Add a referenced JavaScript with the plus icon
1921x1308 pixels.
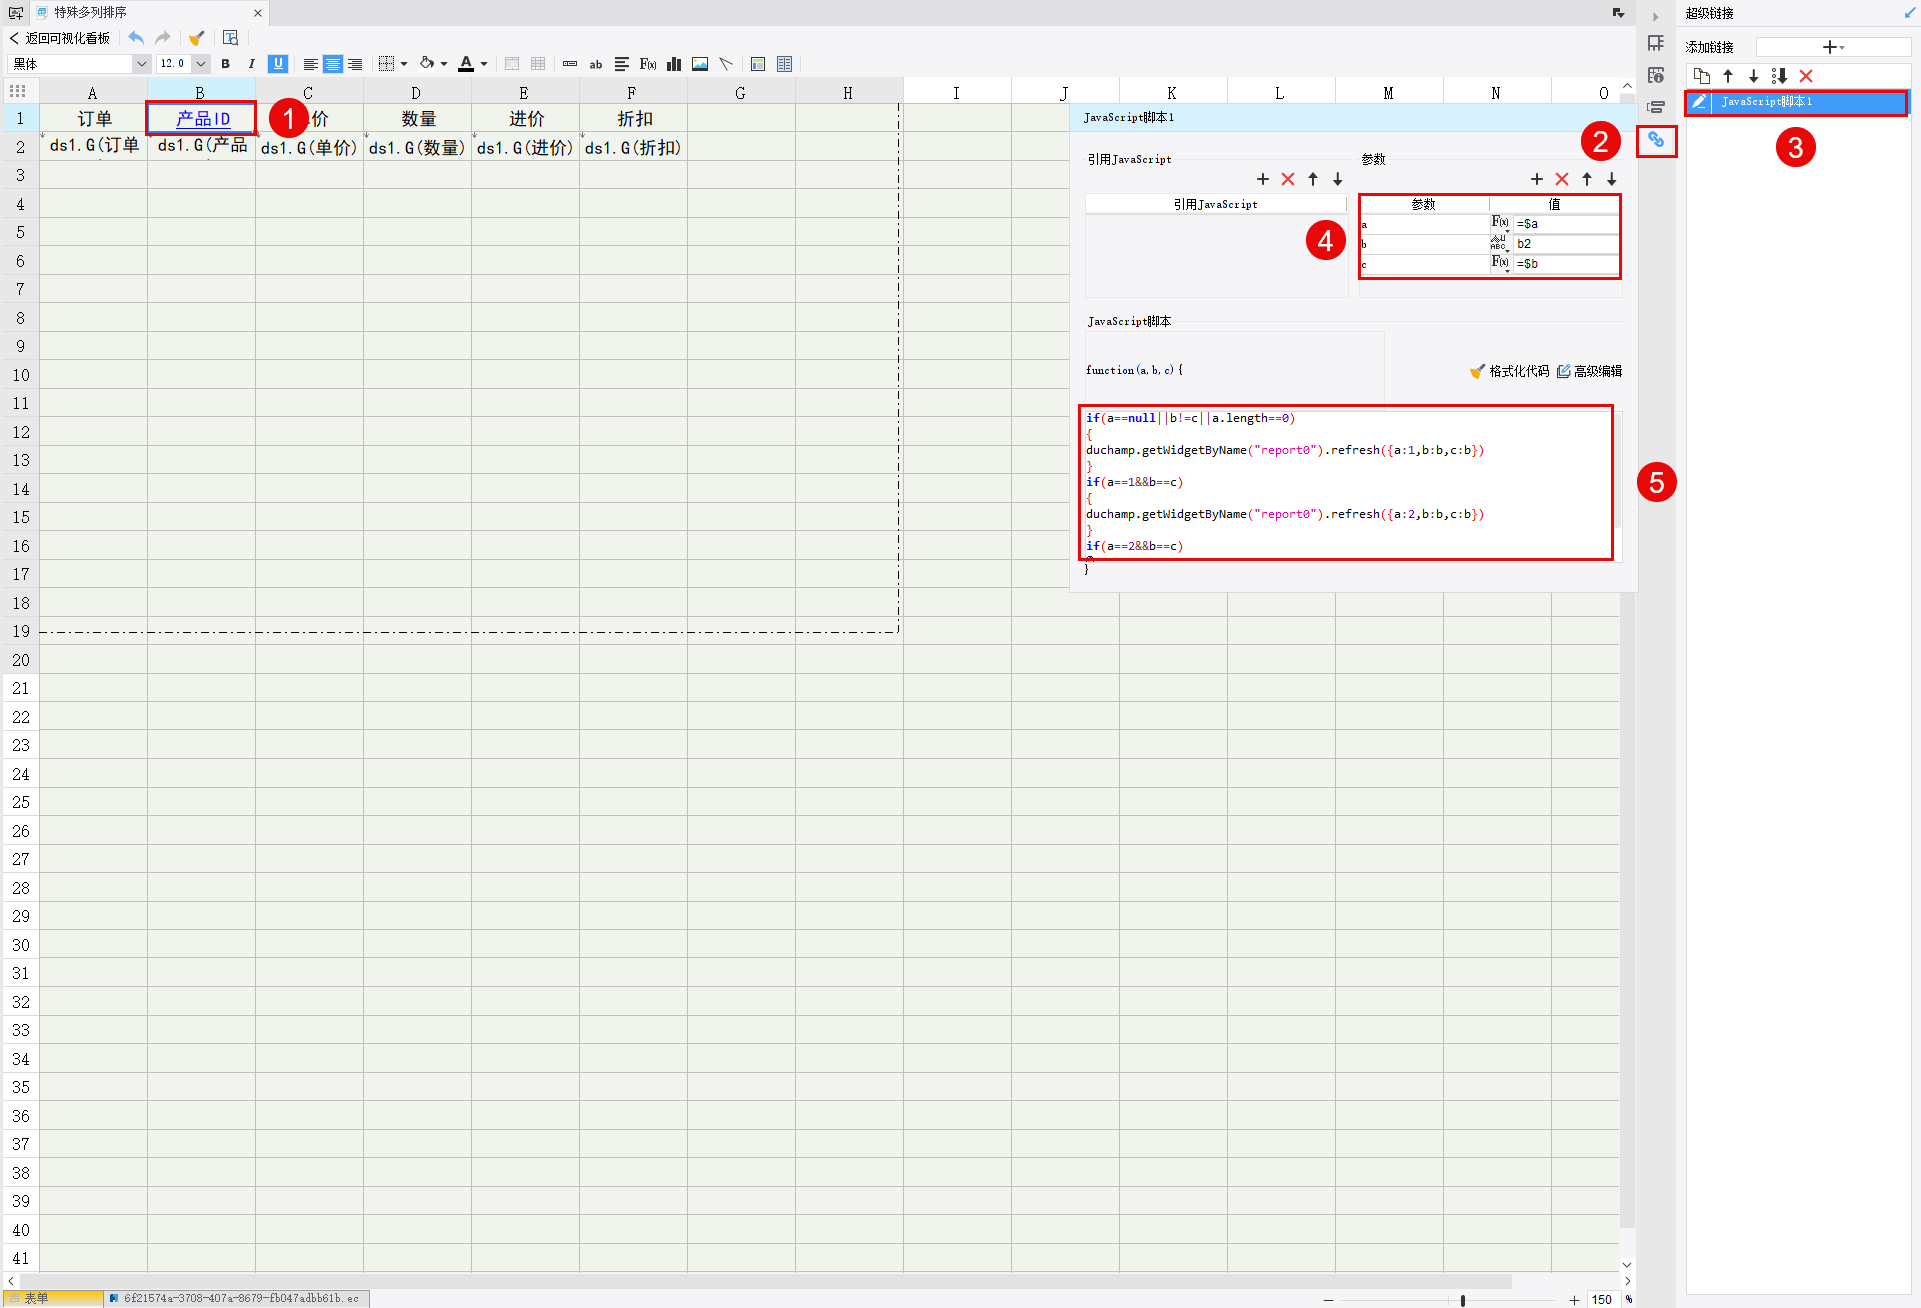pos(1263,179)
